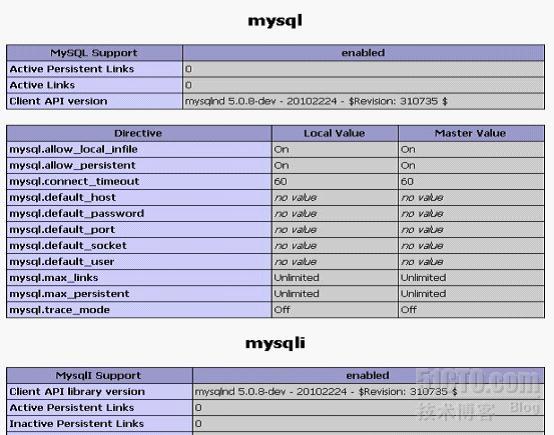Click the "Client API version" label

(x=58, y=101)
